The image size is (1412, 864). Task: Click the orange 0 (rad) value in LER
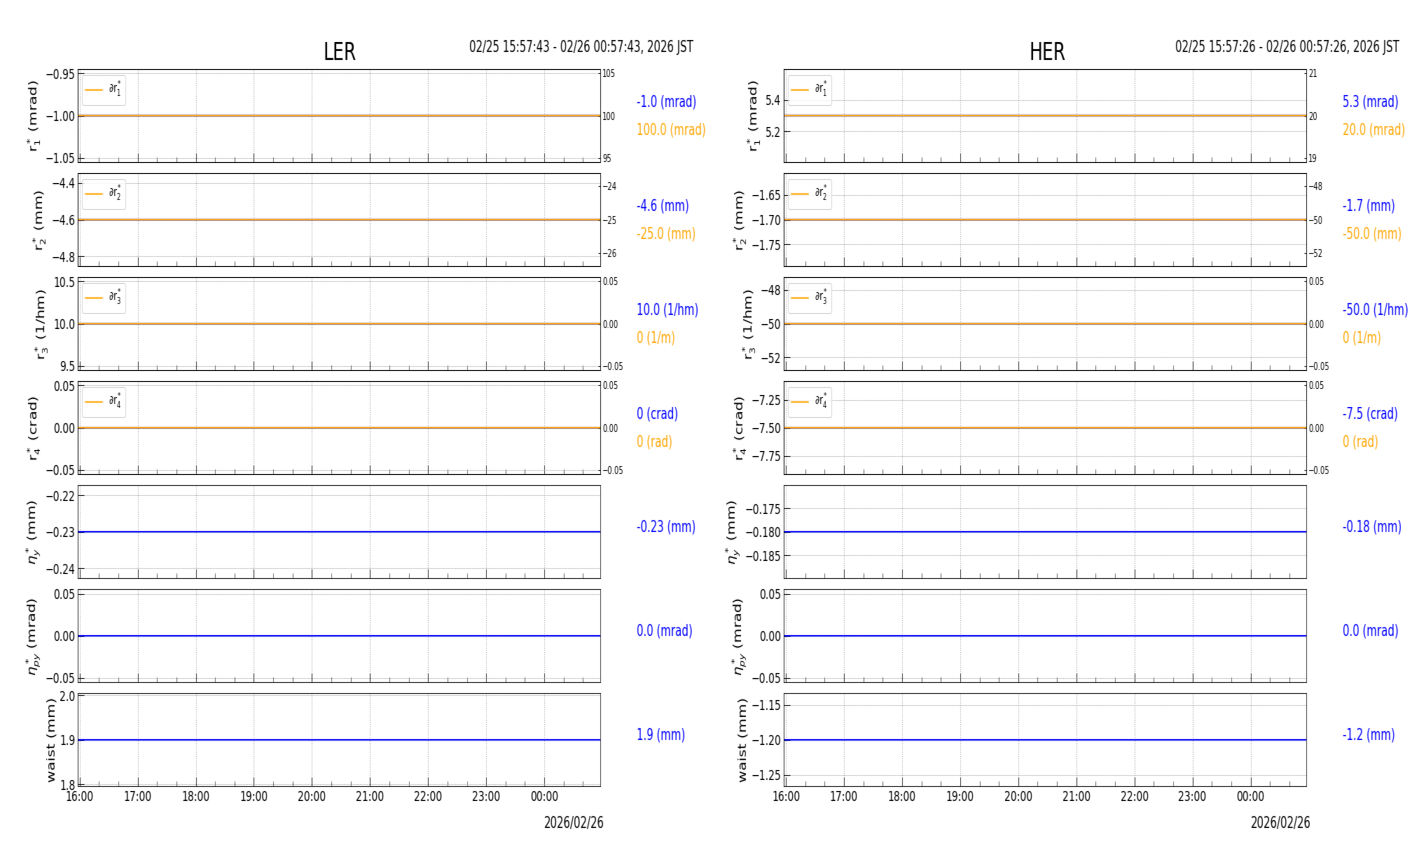pyautogui.click(x=654, y=442)
